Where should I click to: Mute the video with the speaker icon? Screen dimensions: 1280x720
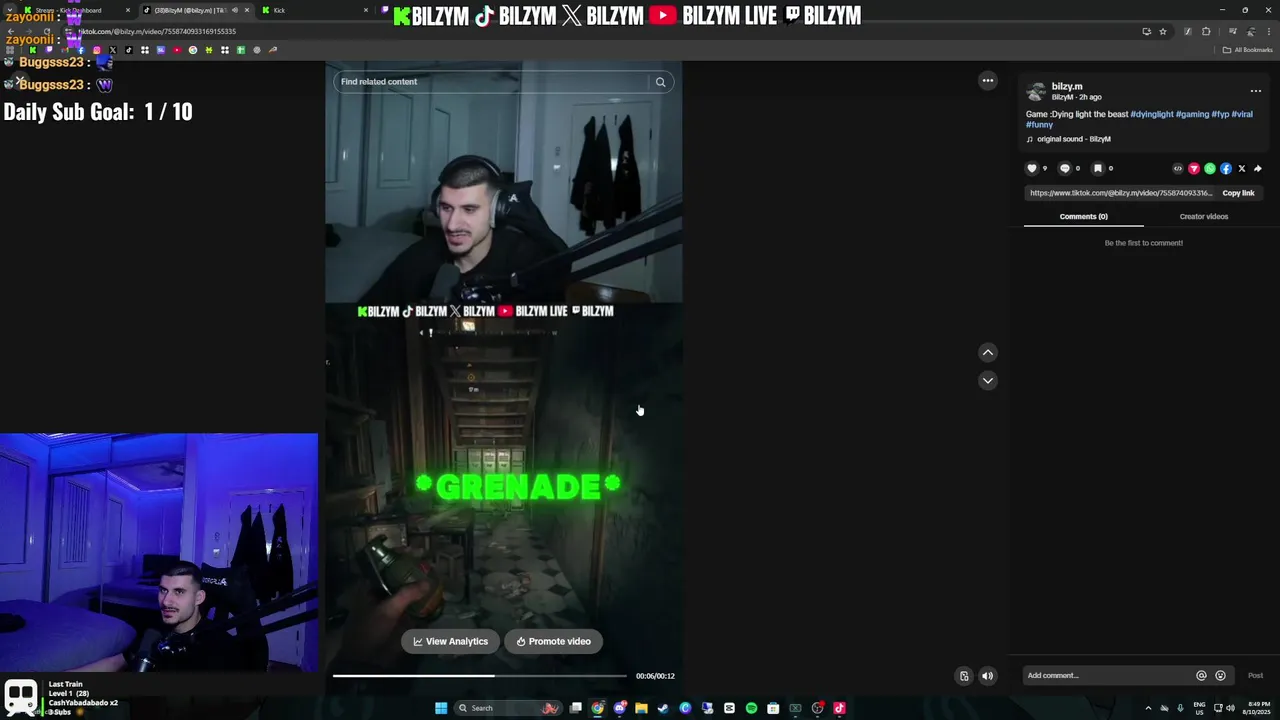click(987, 676)
